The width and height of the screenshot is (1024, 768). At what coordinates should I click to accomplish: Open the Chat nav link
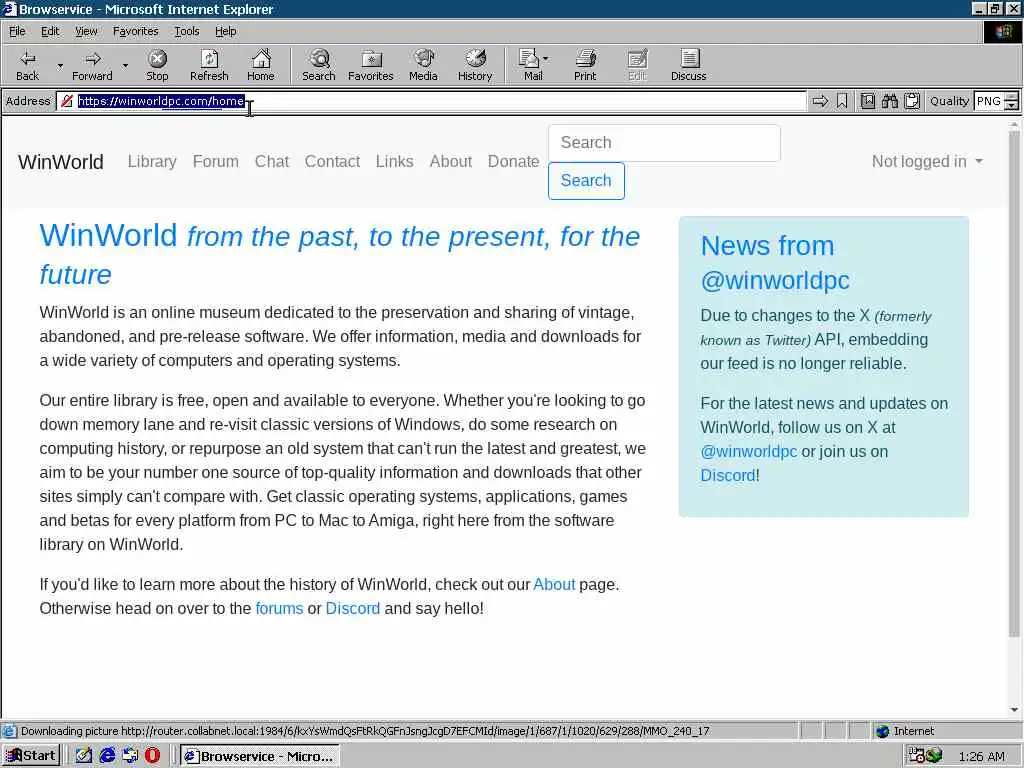point(272,161)
